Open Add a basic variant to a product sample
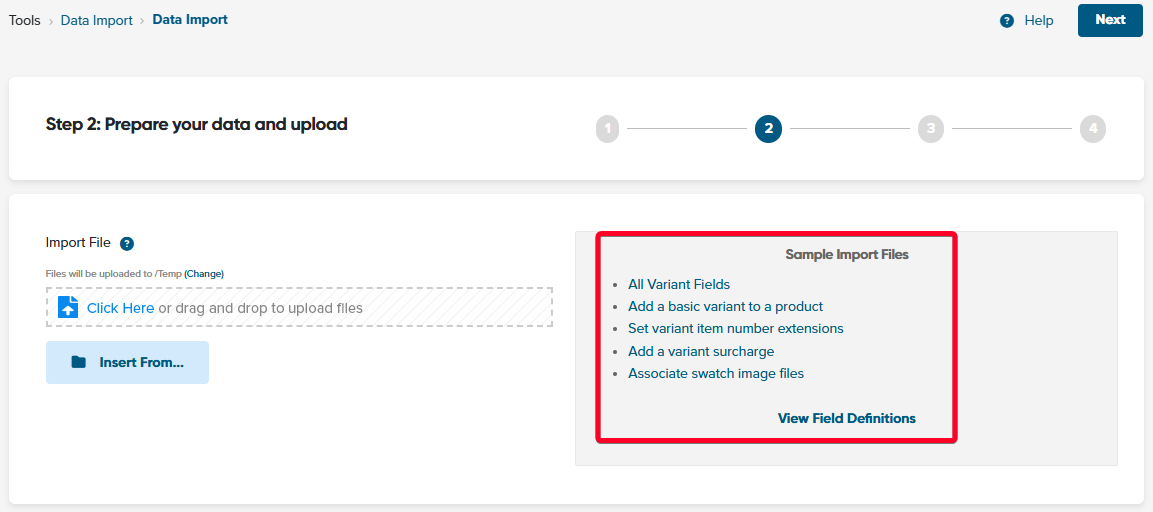Image resolution: width=1153 pixels, height=512 pixels. (x=725, y=306)
